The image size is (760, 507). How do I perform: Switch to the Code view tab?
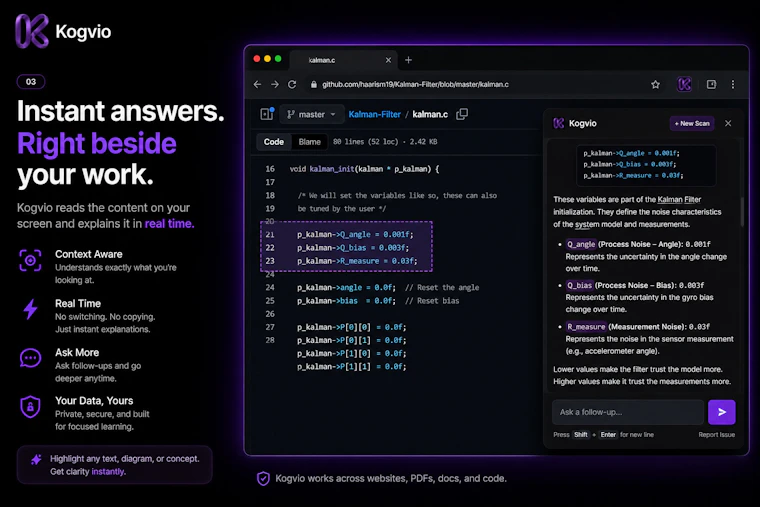(273, 142)
